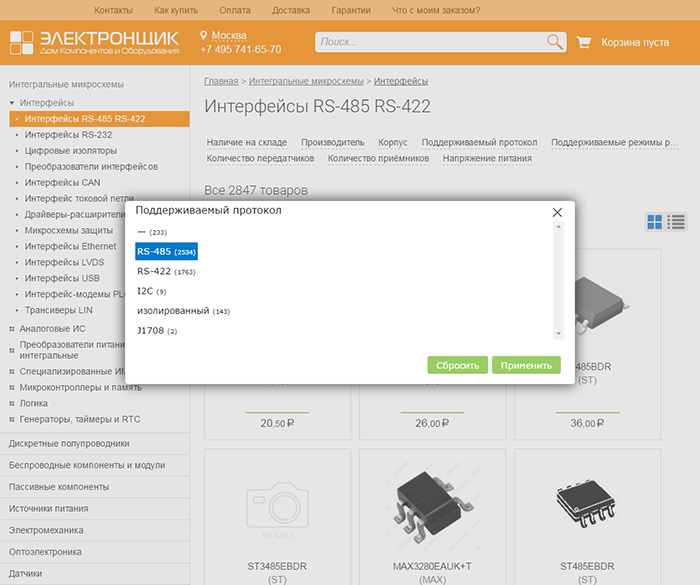Select the RS-485 (2534) option
Screen dimensions: 700x585
click(x=166, y=251)
